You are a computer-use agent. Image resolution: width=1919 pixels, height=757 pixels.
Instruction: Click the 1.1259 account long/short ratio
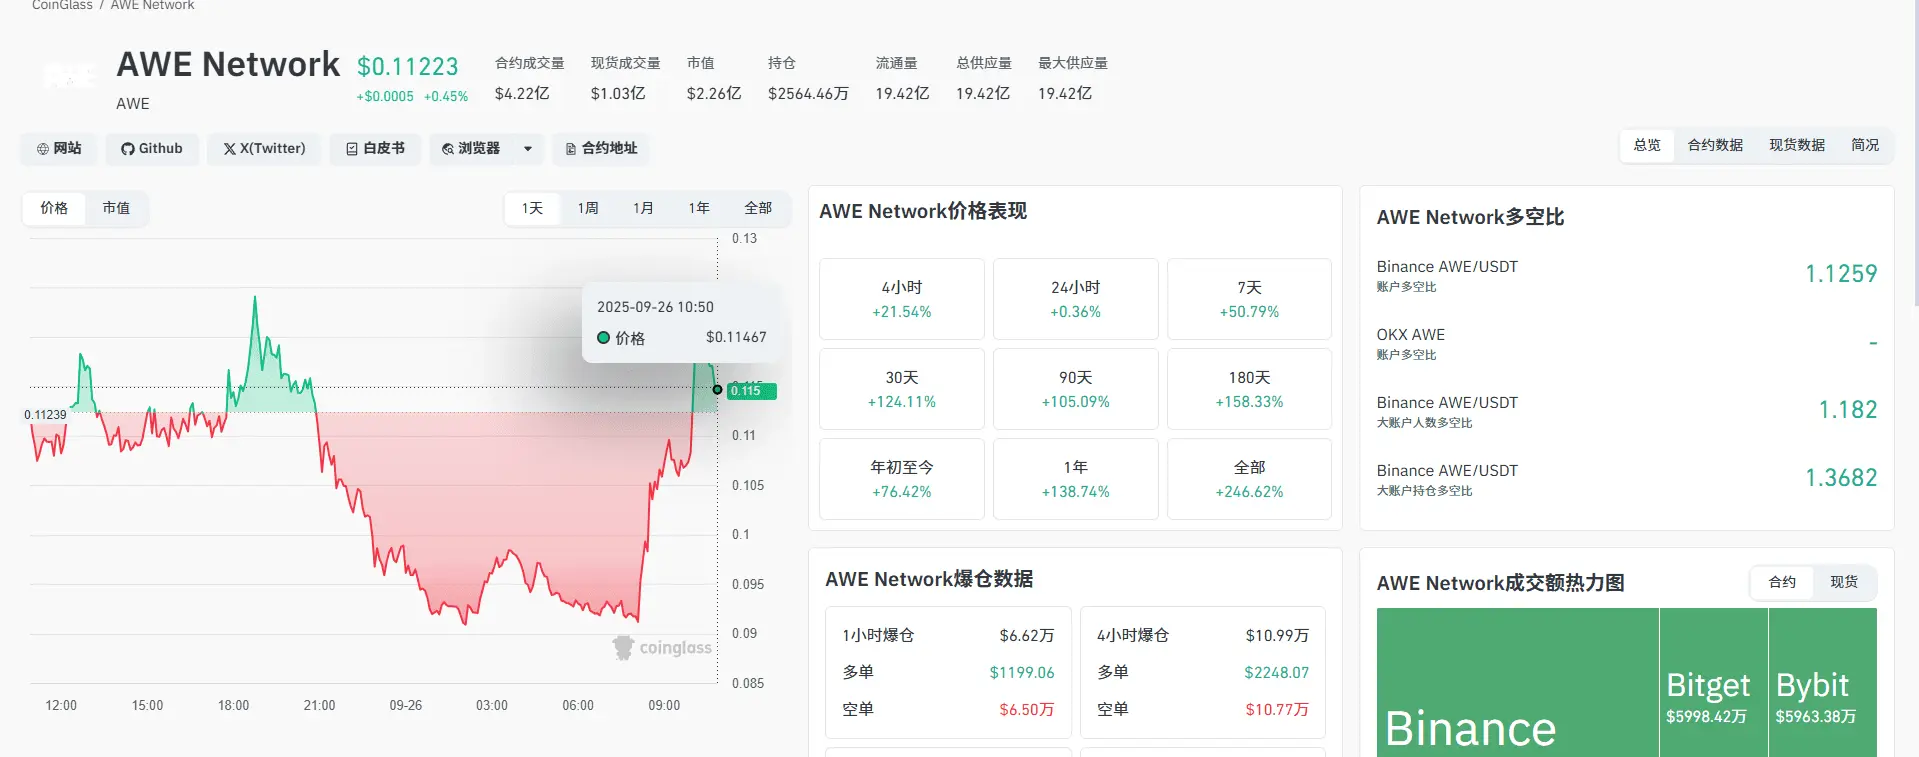coord(1841,274)
